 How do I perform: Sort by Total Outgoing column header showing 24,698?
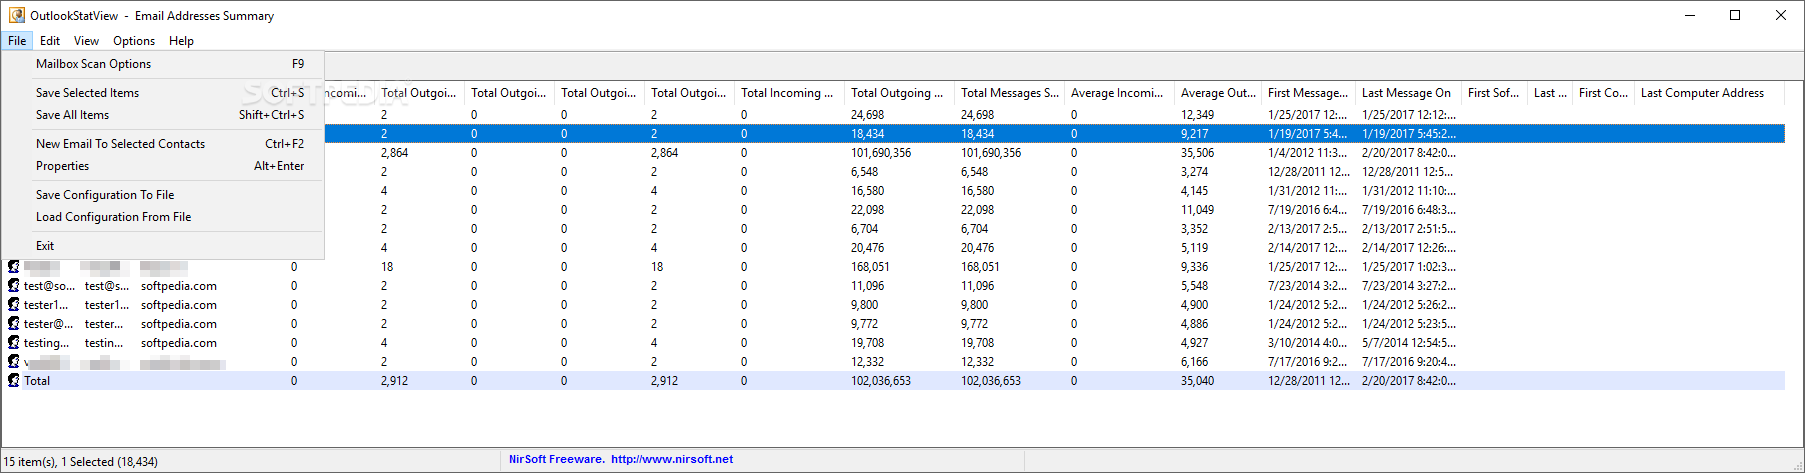pos(900,93)
